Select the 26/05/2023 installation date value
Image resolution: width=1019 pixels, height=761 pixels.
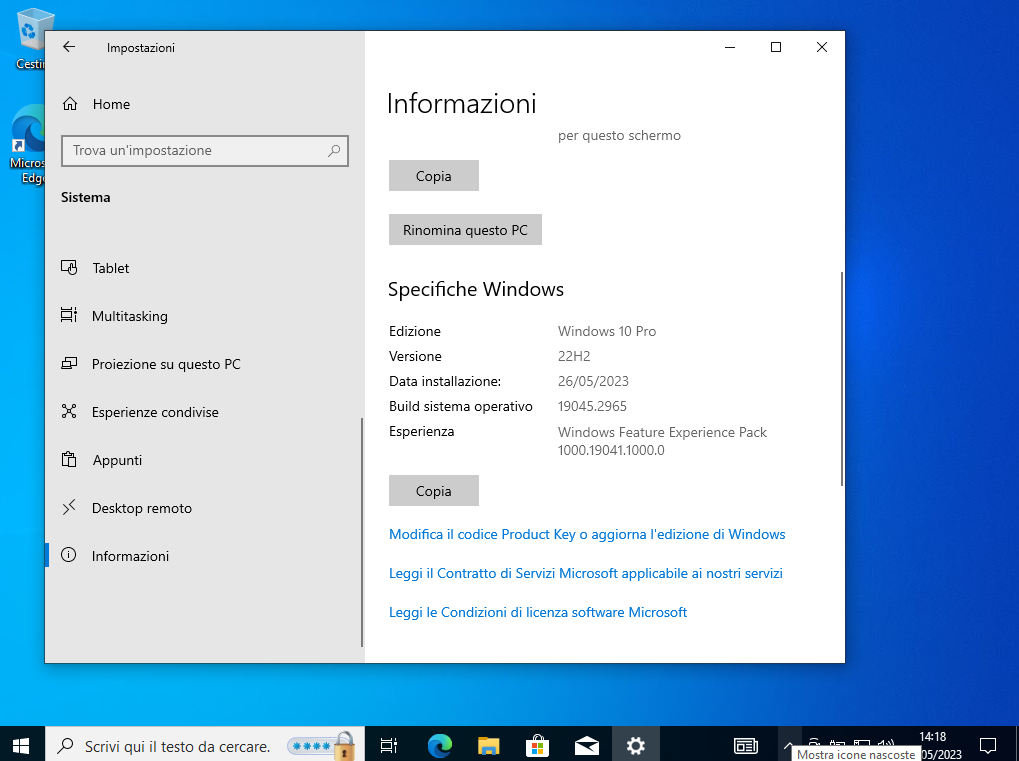(593, 381)
